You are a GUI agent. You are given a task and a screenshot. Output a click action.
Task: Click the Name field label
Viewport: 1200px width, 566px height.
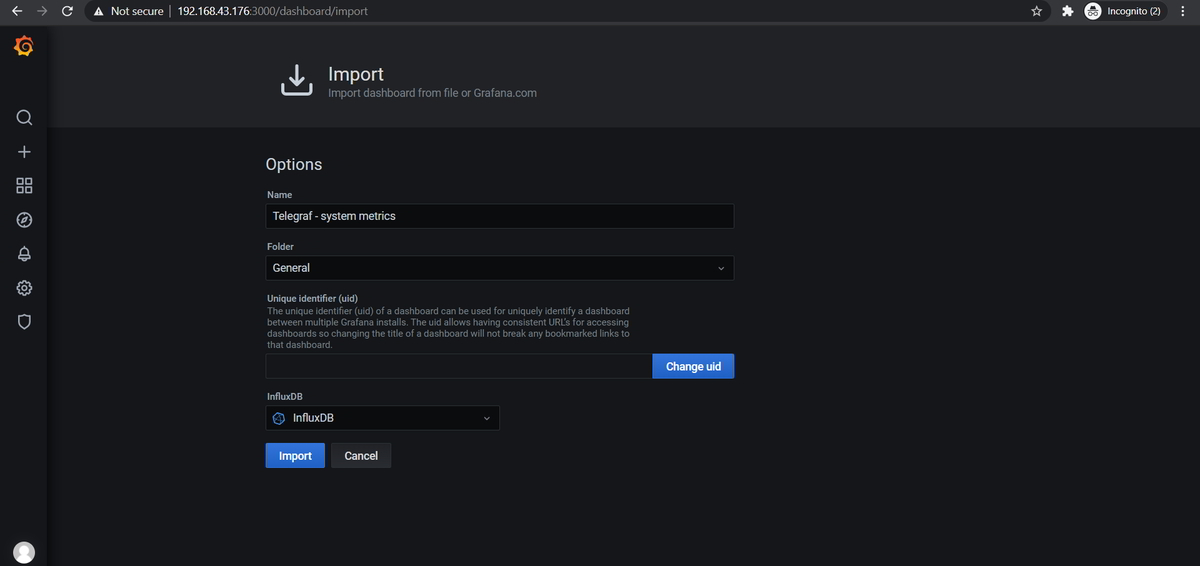[x=279, y=194]
